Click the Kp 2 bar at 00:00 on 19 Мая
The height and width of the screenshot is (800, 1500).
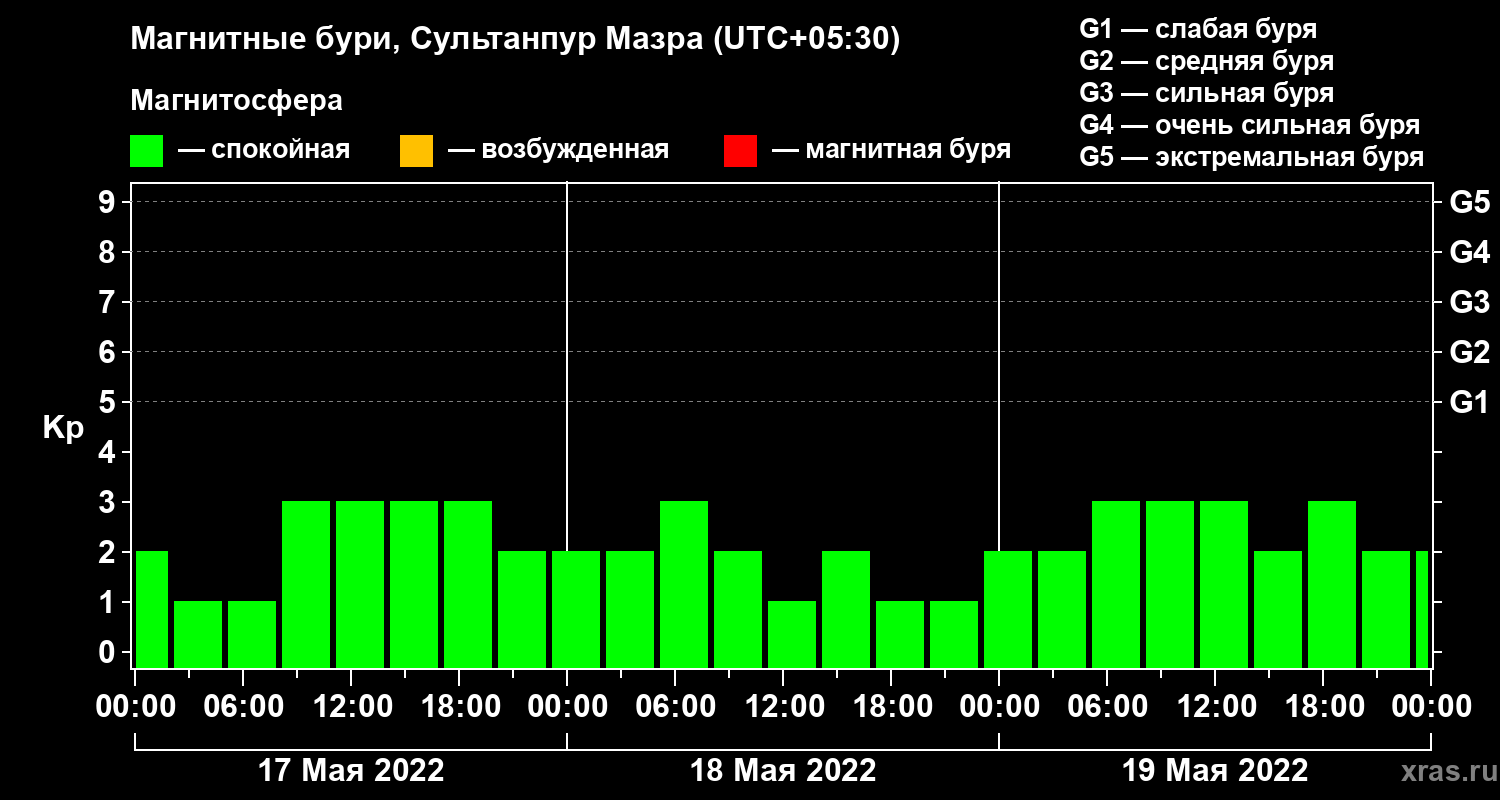[1008, 610]
